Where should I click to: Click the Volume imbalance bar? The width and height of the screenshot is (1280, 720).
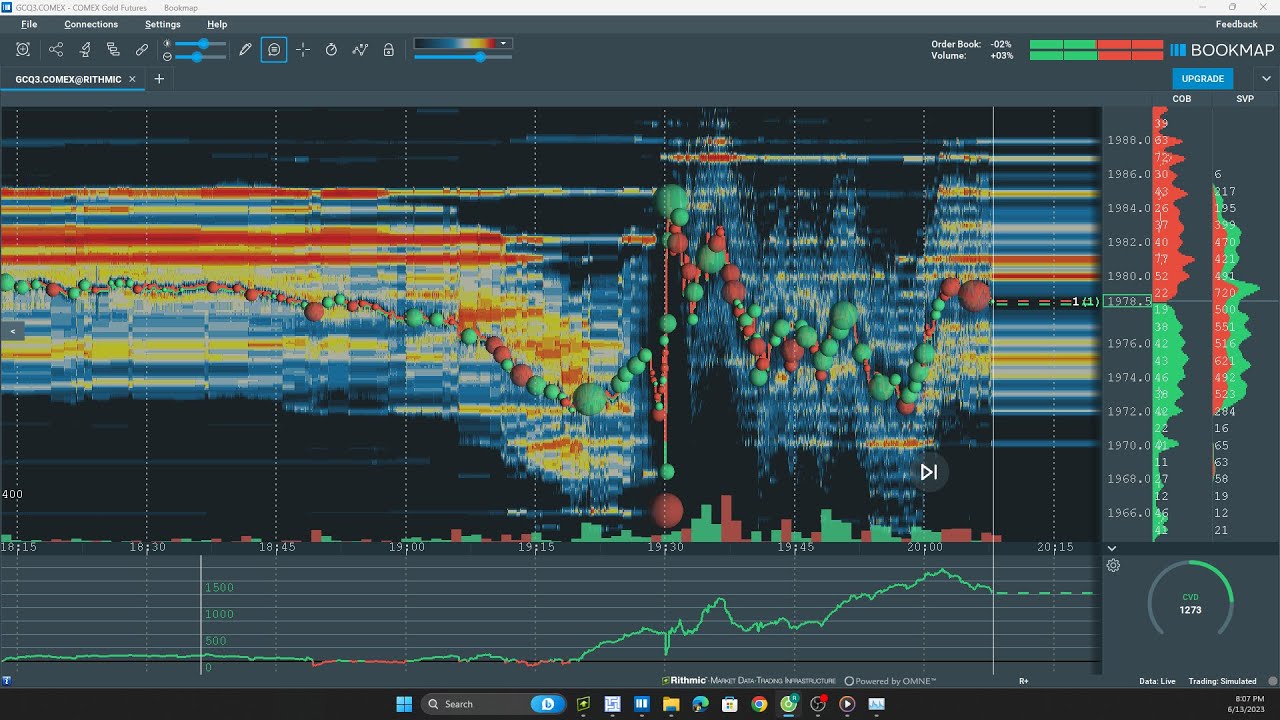pyautogui.click(x=1096, y=56)
